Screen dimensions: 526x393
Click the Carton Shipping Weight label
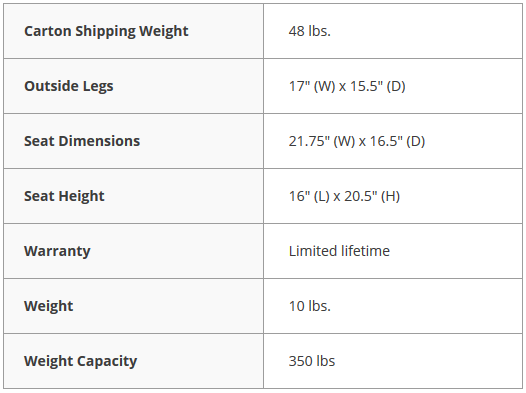[x=106, y=31]
